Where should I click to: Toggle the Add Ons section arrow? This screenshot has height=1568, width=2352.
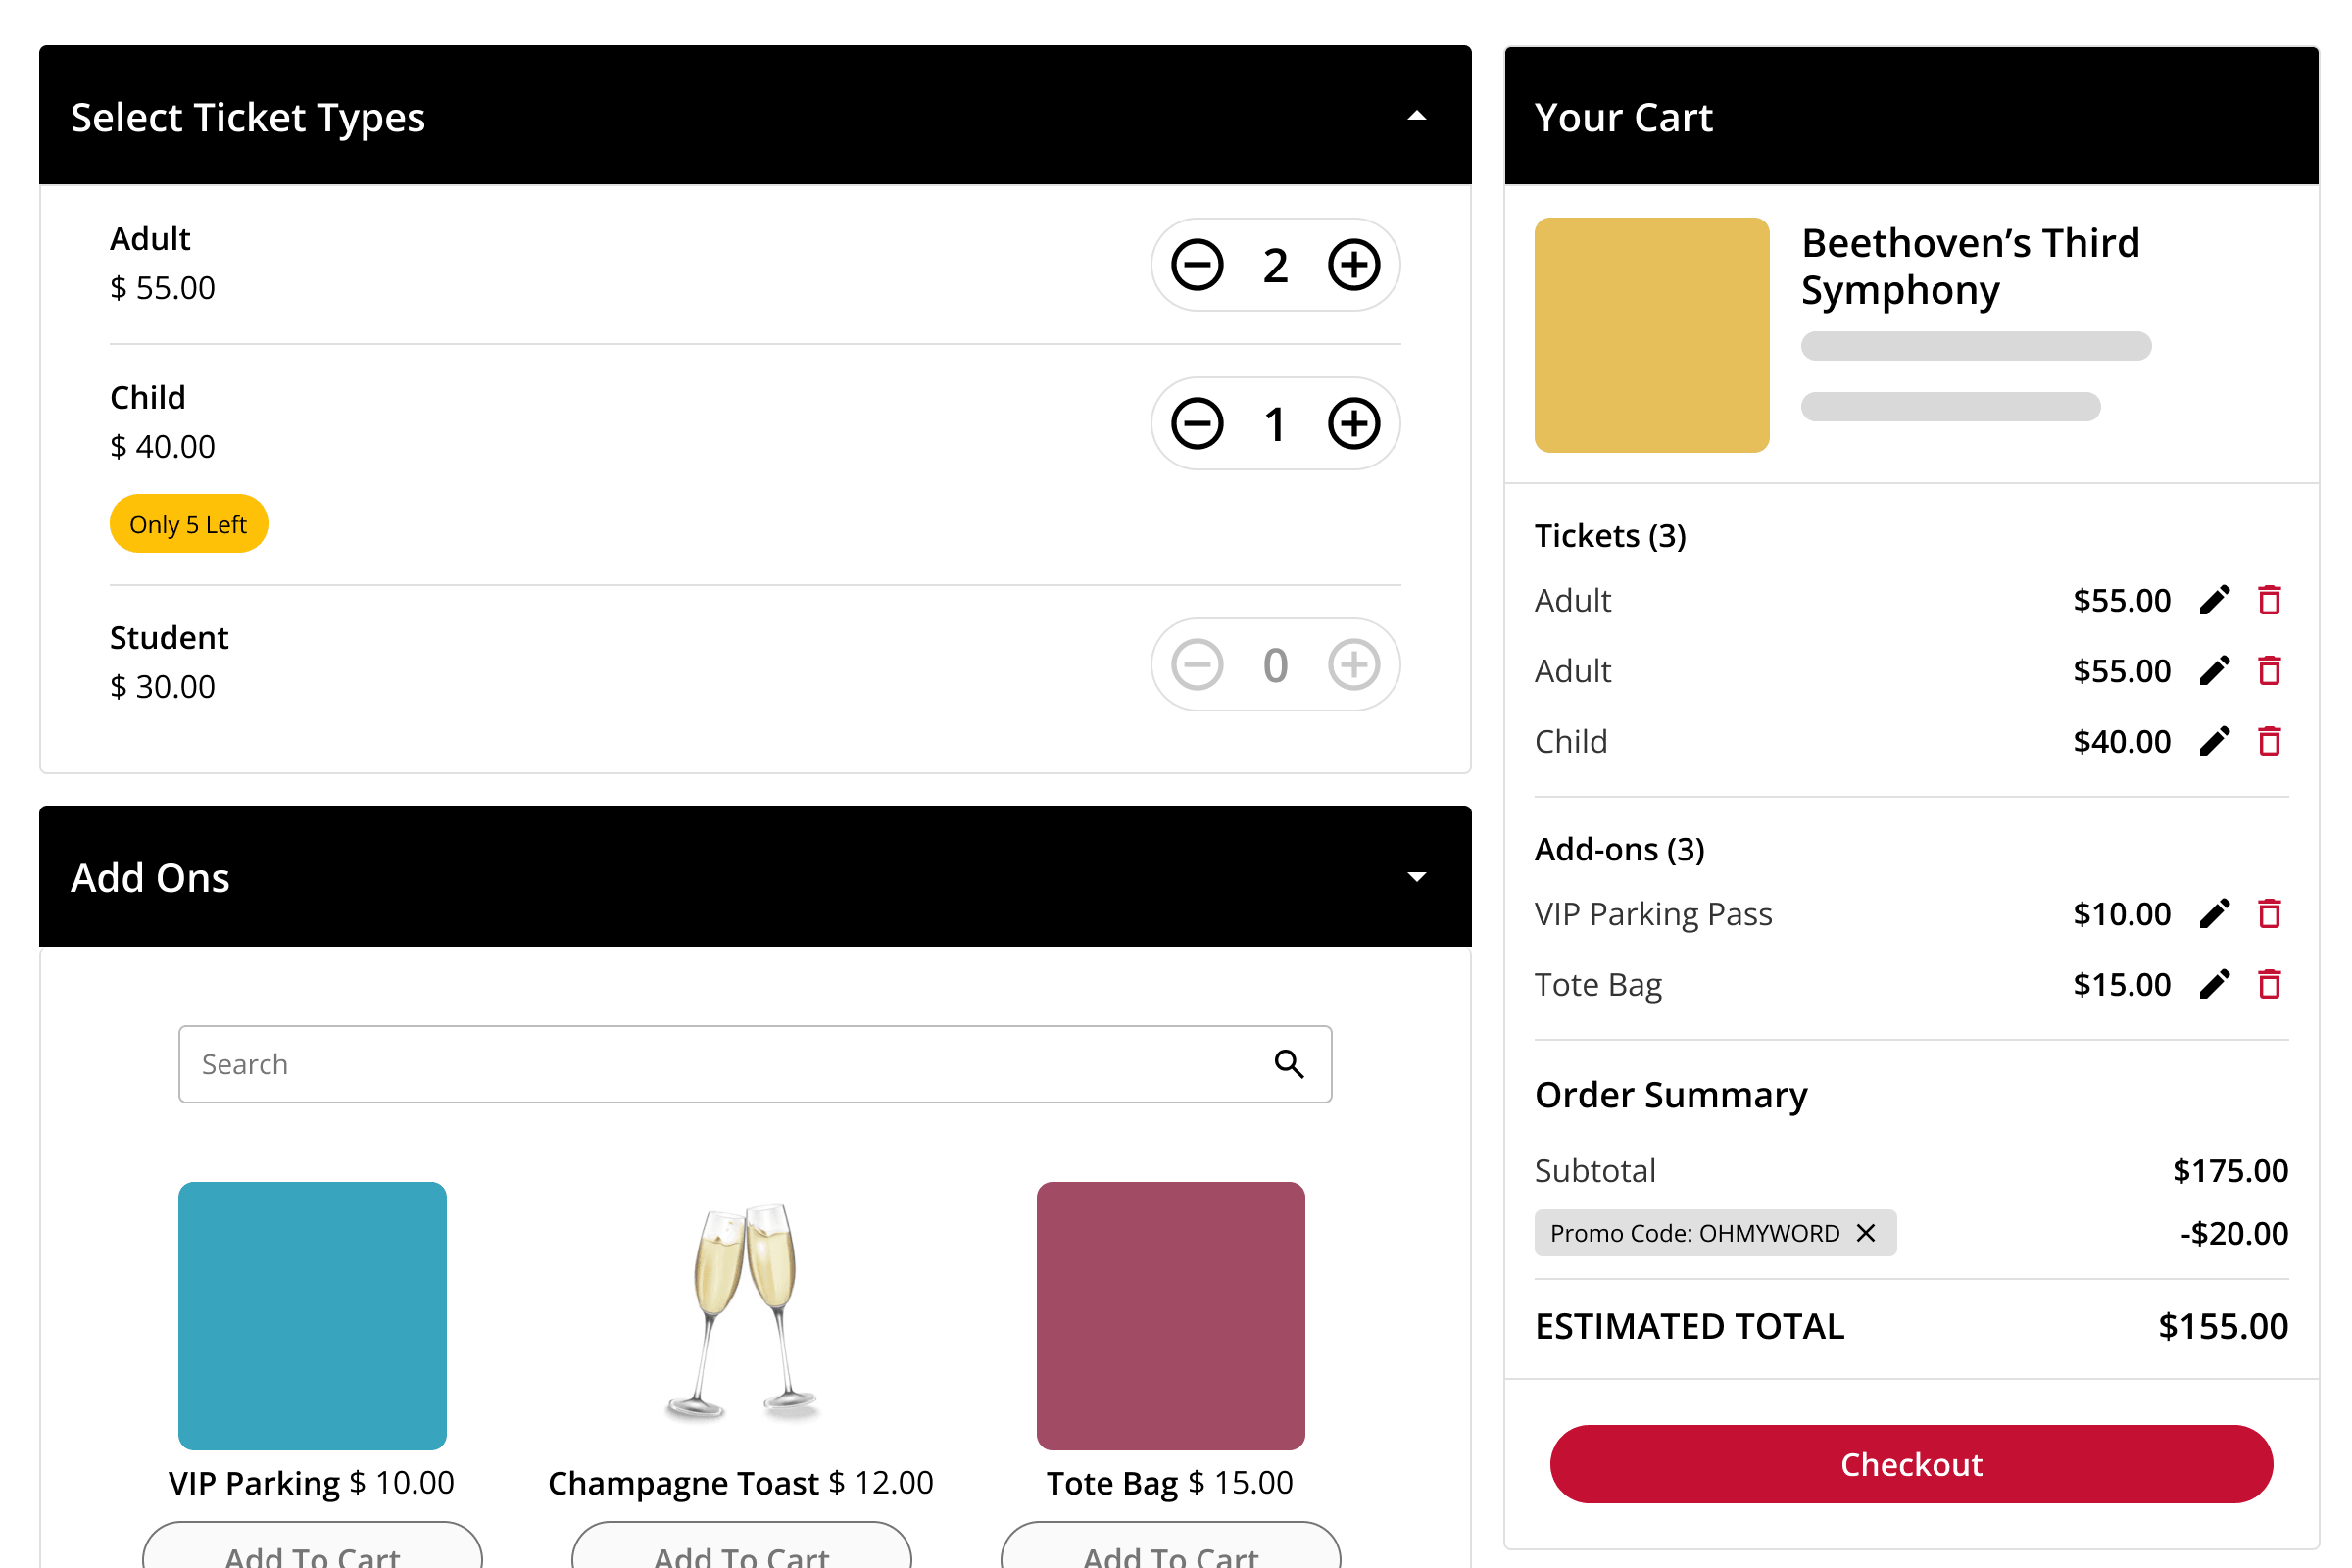pos(1417,877)
